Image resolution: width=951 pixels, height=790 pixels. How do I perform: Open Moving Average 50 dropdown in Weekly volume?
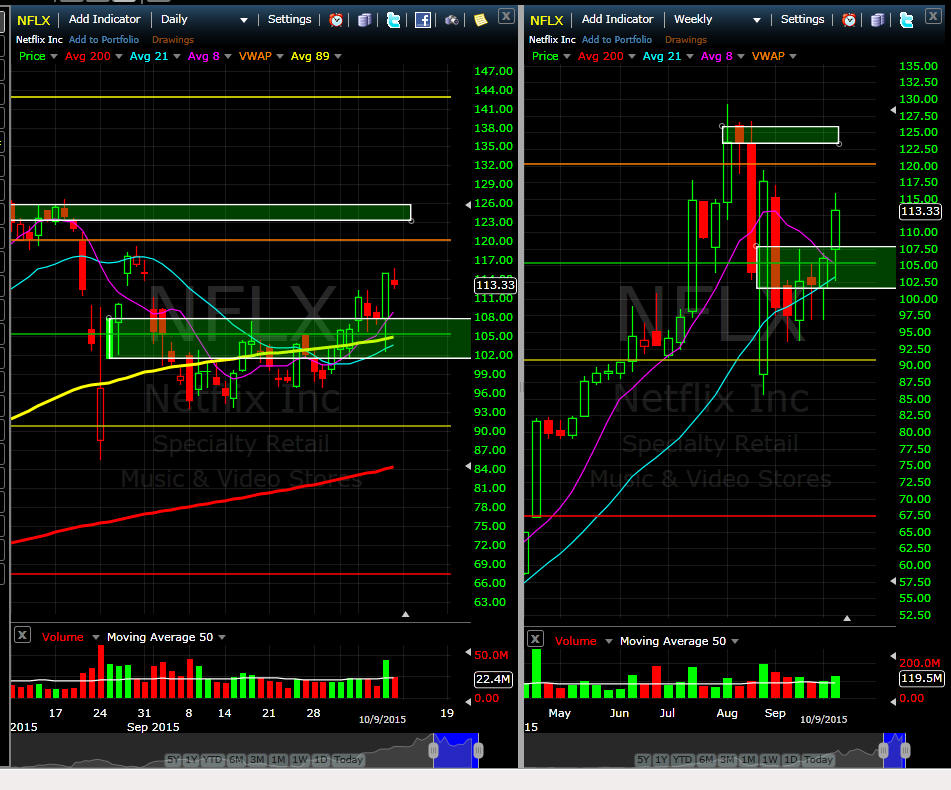(x=735, y=641)
